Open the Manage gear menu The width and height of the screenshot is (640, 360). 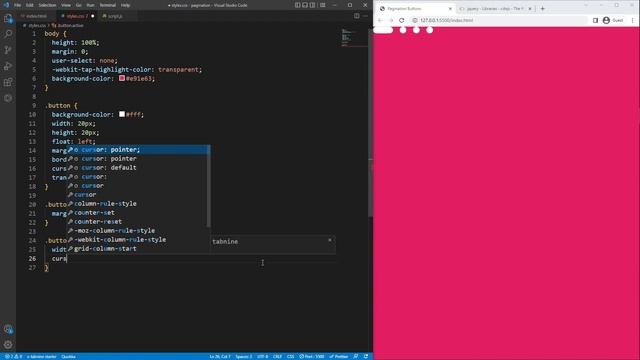tap(8, 344)
